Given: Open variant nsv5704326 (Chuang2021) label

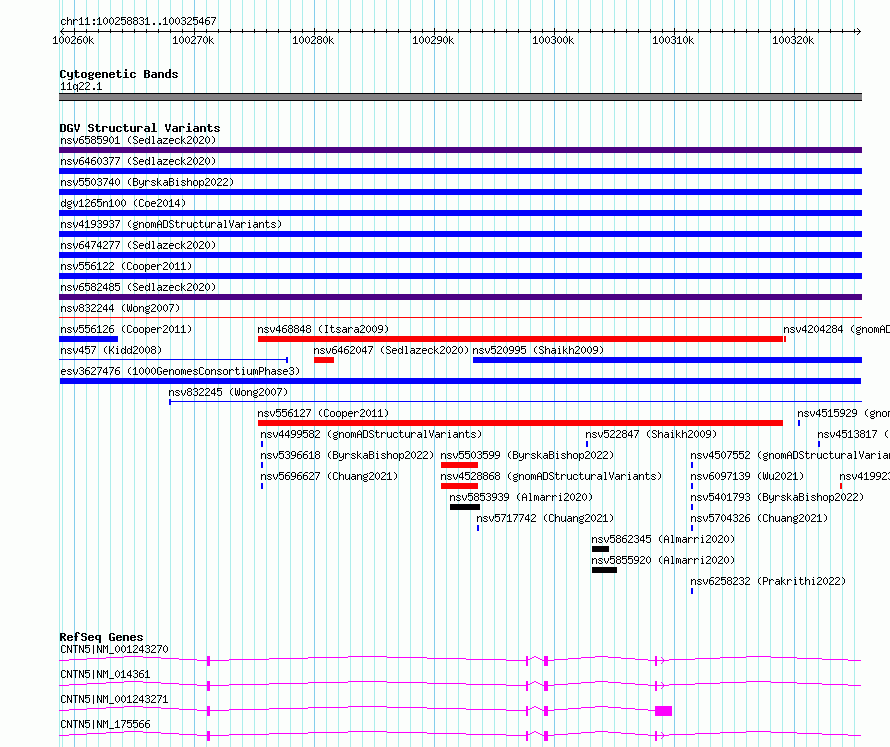Looking at the screenshot, I should [759, 518].
